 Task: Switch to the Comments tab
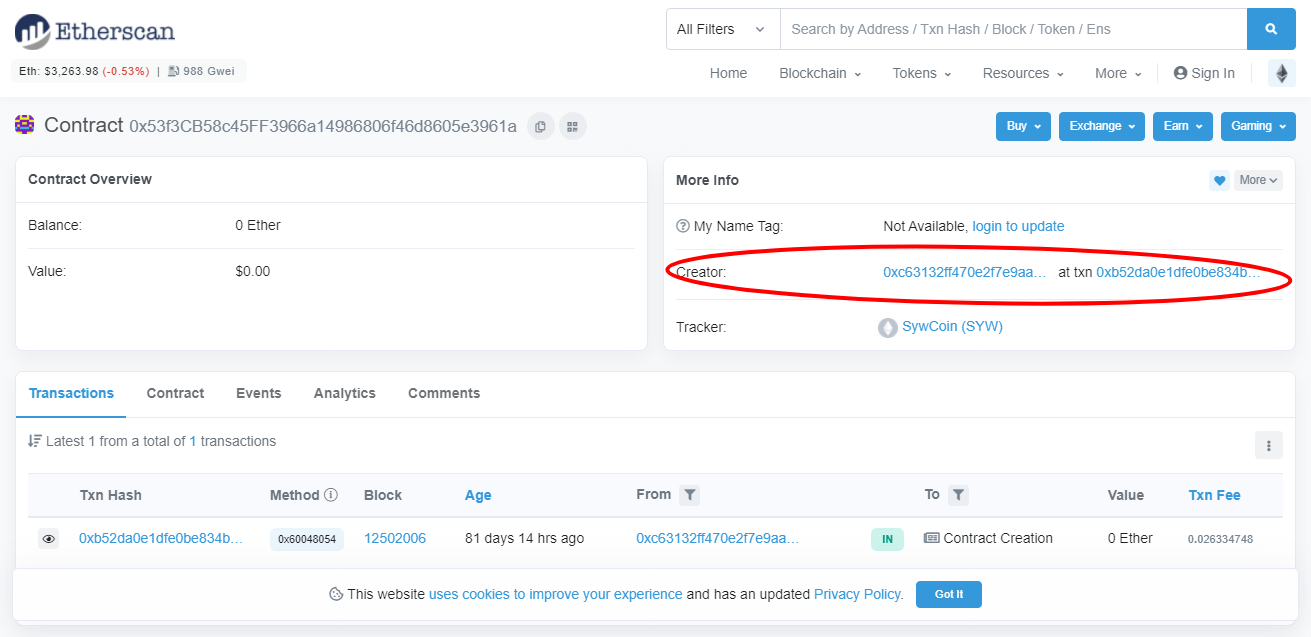coord(444,393)
